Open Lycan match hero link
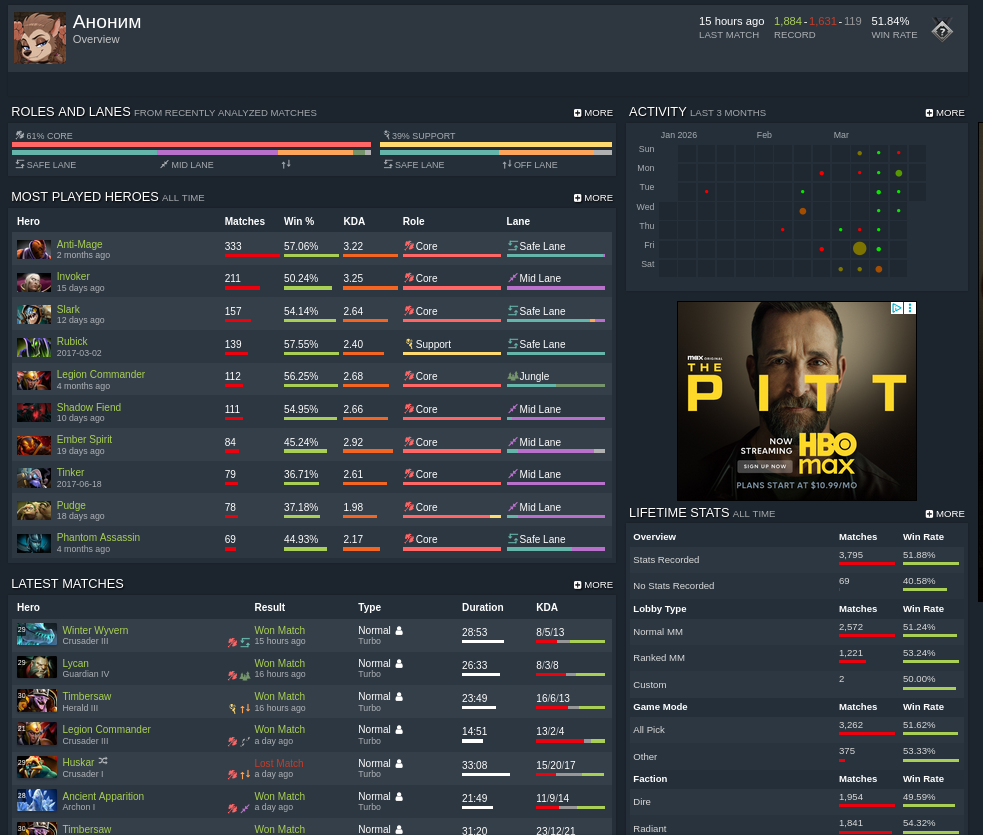983x835 pixels. pos(75,663)
